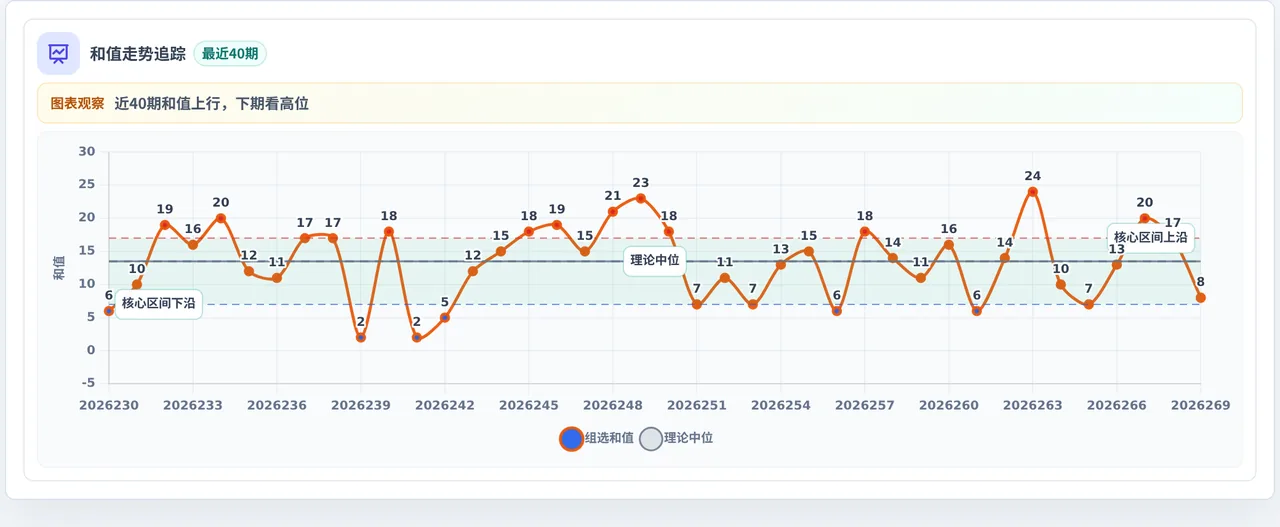Select the value 11 point above 2026236
1280x527 pixels.
coord(277,278)
